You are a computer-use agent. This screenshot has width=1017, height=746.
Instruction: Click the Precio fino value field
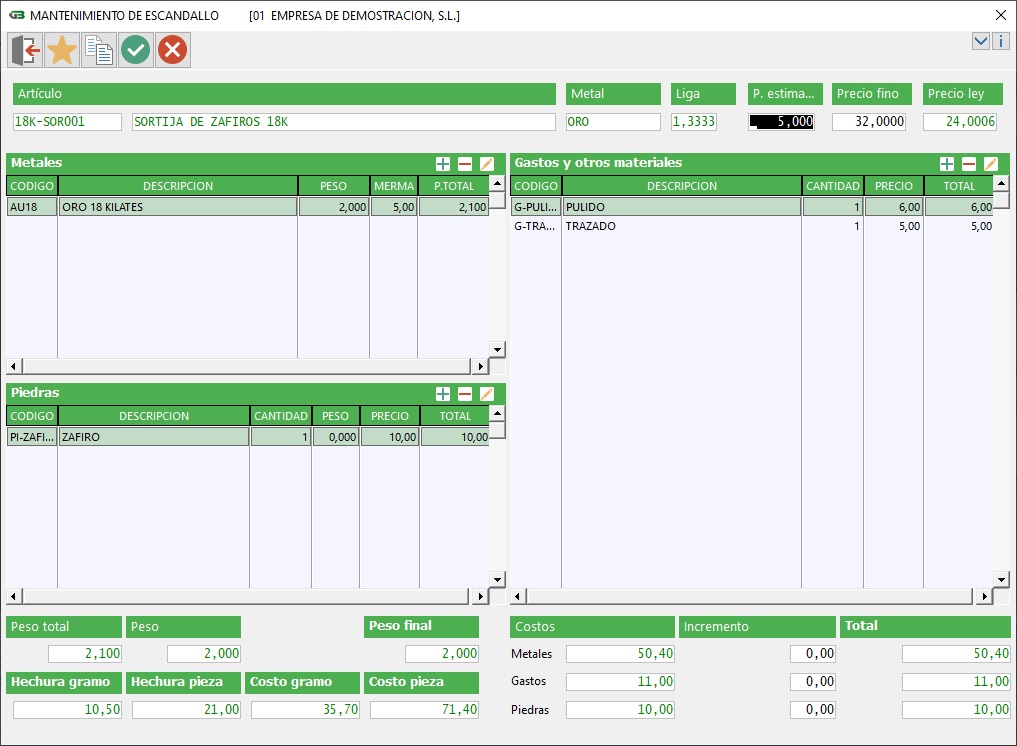click(x=869, y=122)
